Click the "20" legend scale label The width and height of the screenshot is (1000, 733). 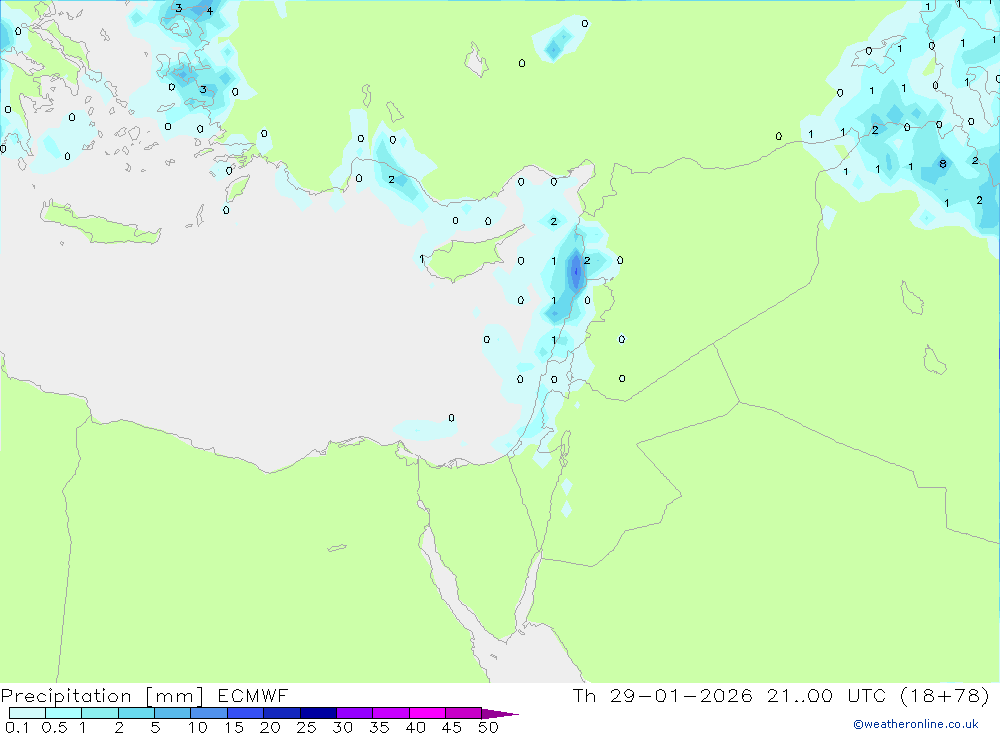(270, 727)
